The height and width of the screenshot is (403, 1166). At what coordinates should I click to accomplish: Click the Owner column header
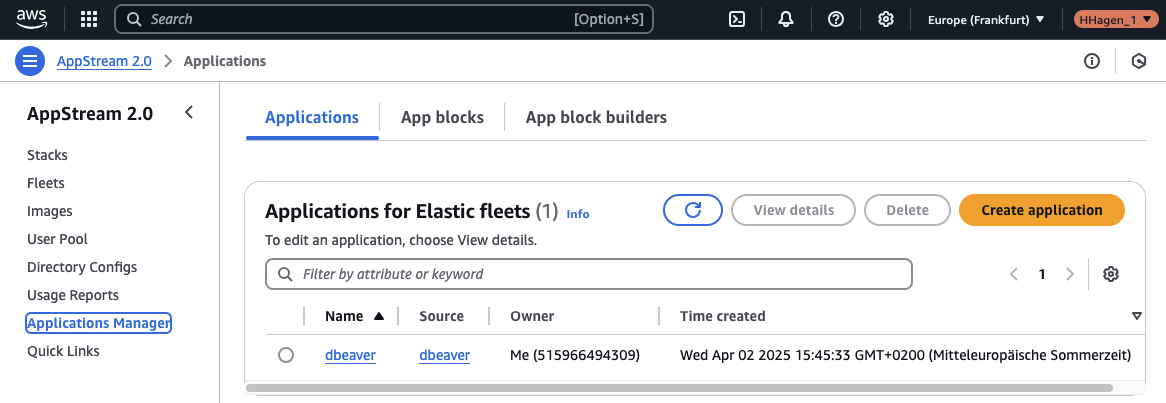click(x=532, y=316)
